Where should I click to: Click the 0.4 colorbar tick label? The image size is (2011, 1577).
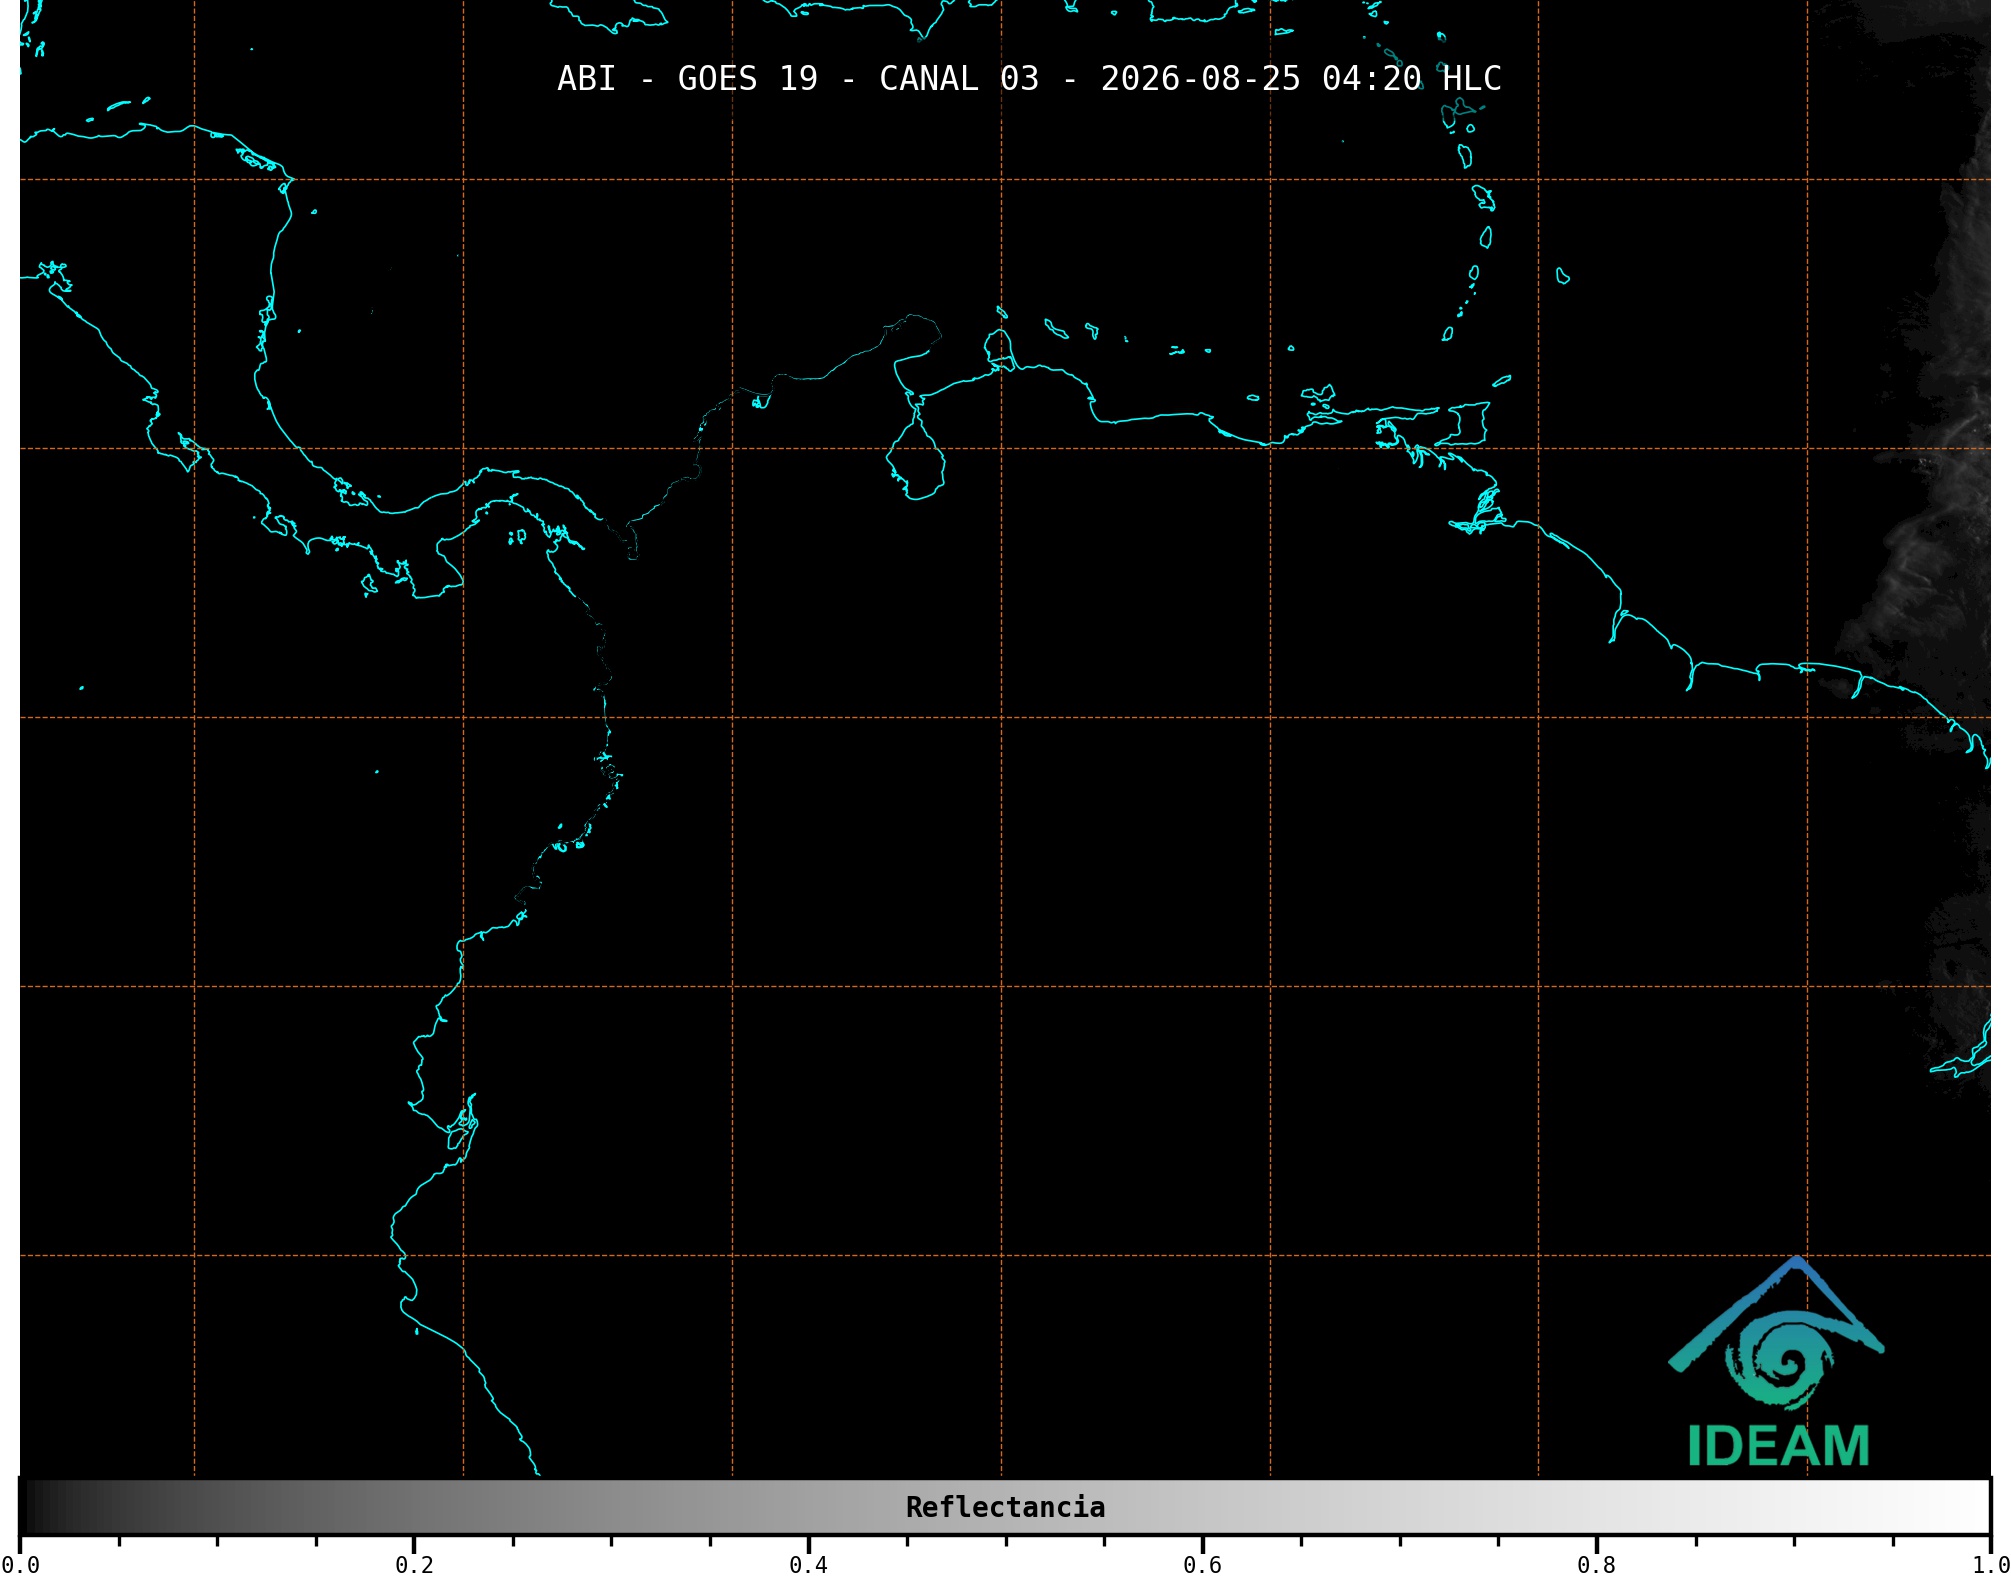[808, 1565]
